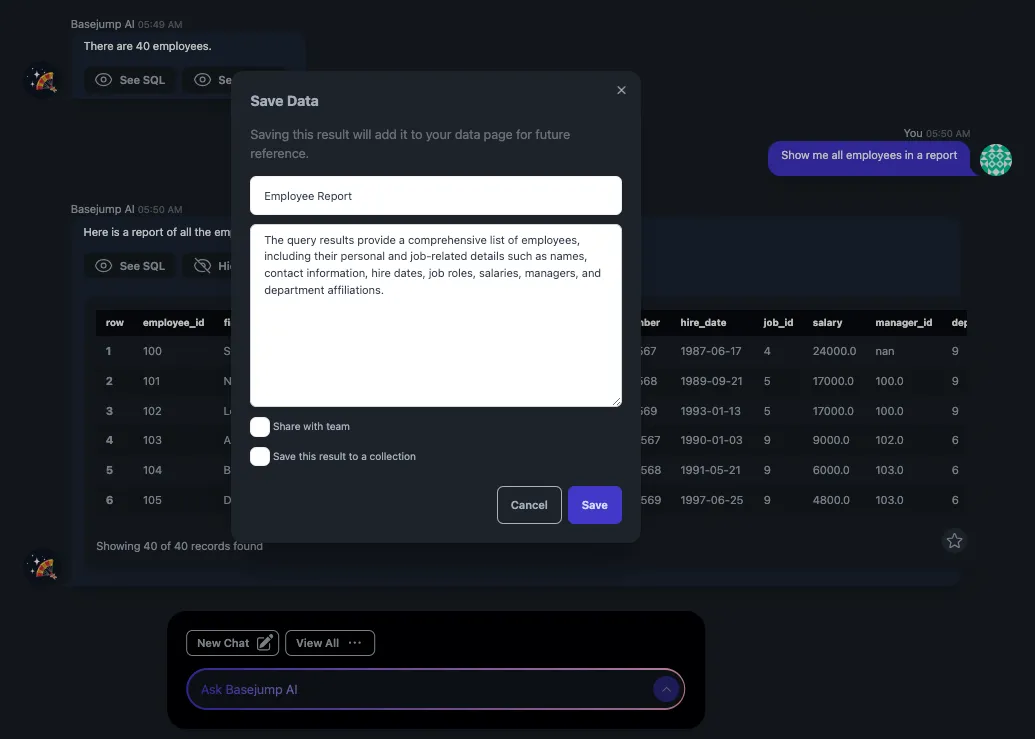Click salary cell 24000.0
This screenshot has width=1035, height=739.
coord(834,351)
